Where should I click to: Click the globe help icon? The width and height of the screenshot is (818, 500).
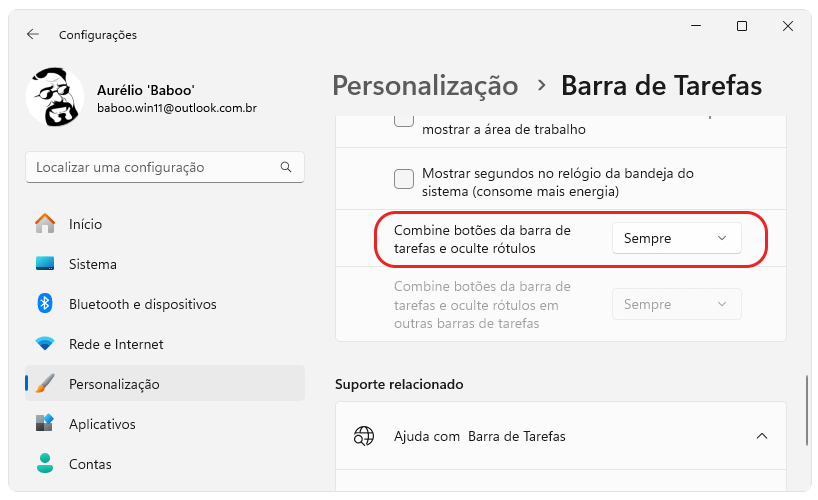tap(364, 436)
